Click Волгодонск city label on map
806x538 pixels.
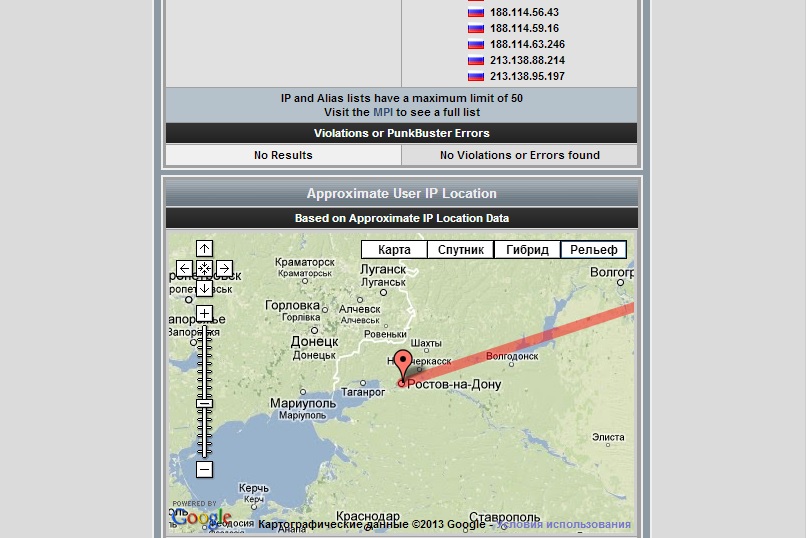point(512,356)
